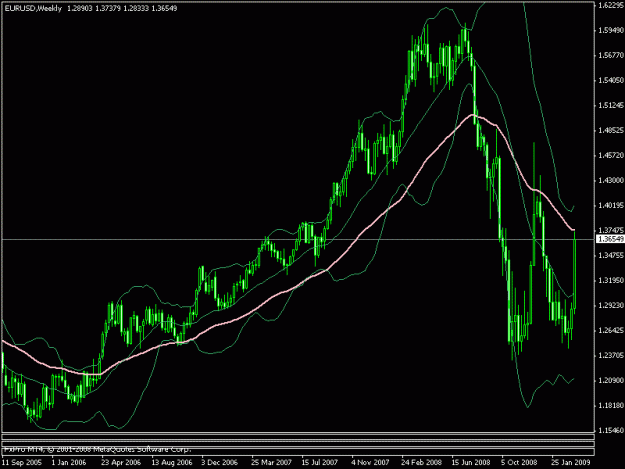This screenshot has width=625, height=469.
Task: Click the high value 1.37379 in header
Action: pos(108,8)
